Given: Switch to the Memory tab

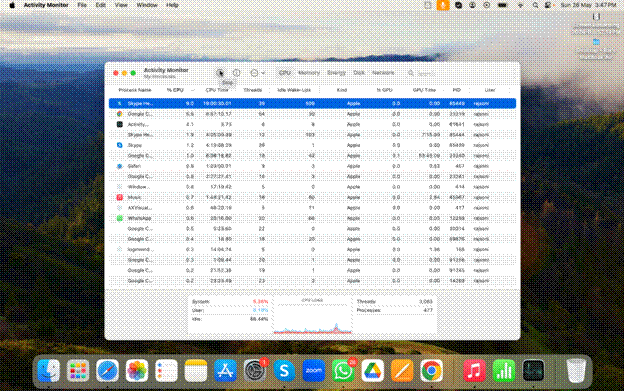Looking at the screenshot, I should pos(309,73).
